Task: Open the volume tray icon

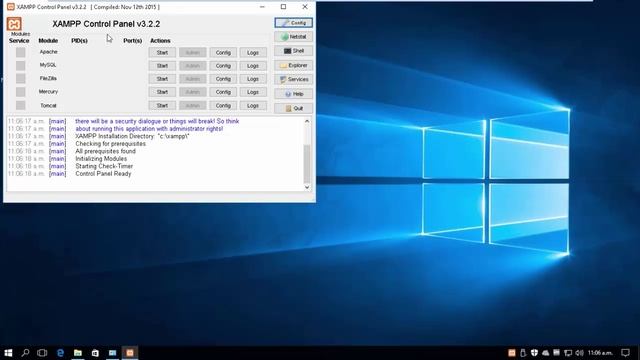Action: tap(579, 353)
